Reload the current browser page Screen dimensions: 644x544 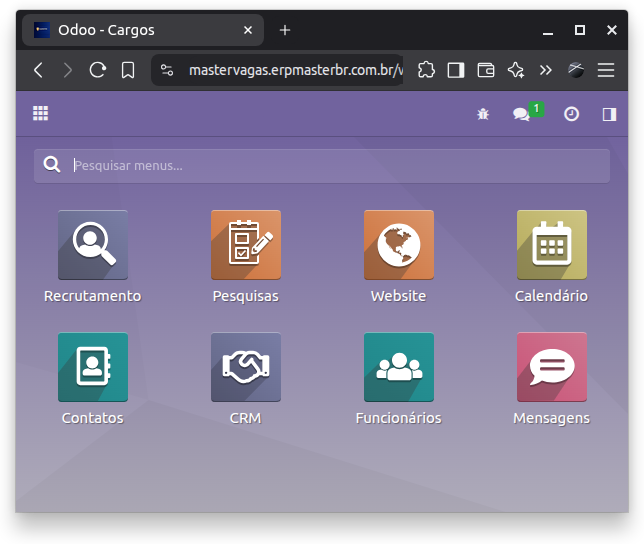pos(97,70)
